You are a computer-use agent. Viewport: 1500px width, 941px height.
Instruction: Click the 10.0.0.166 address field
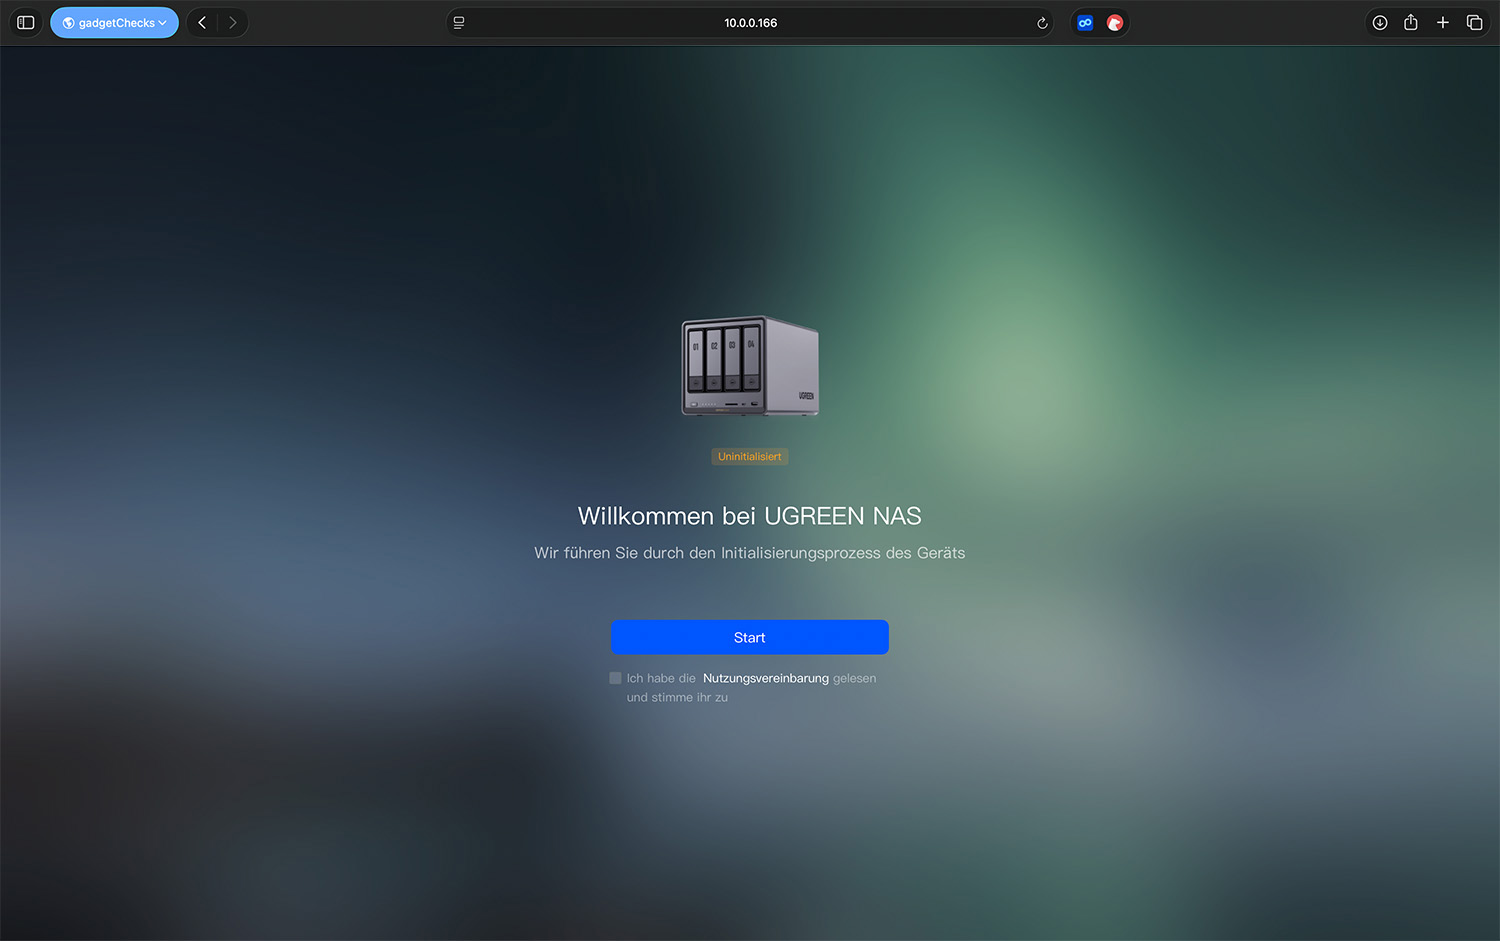pos(750,23)
